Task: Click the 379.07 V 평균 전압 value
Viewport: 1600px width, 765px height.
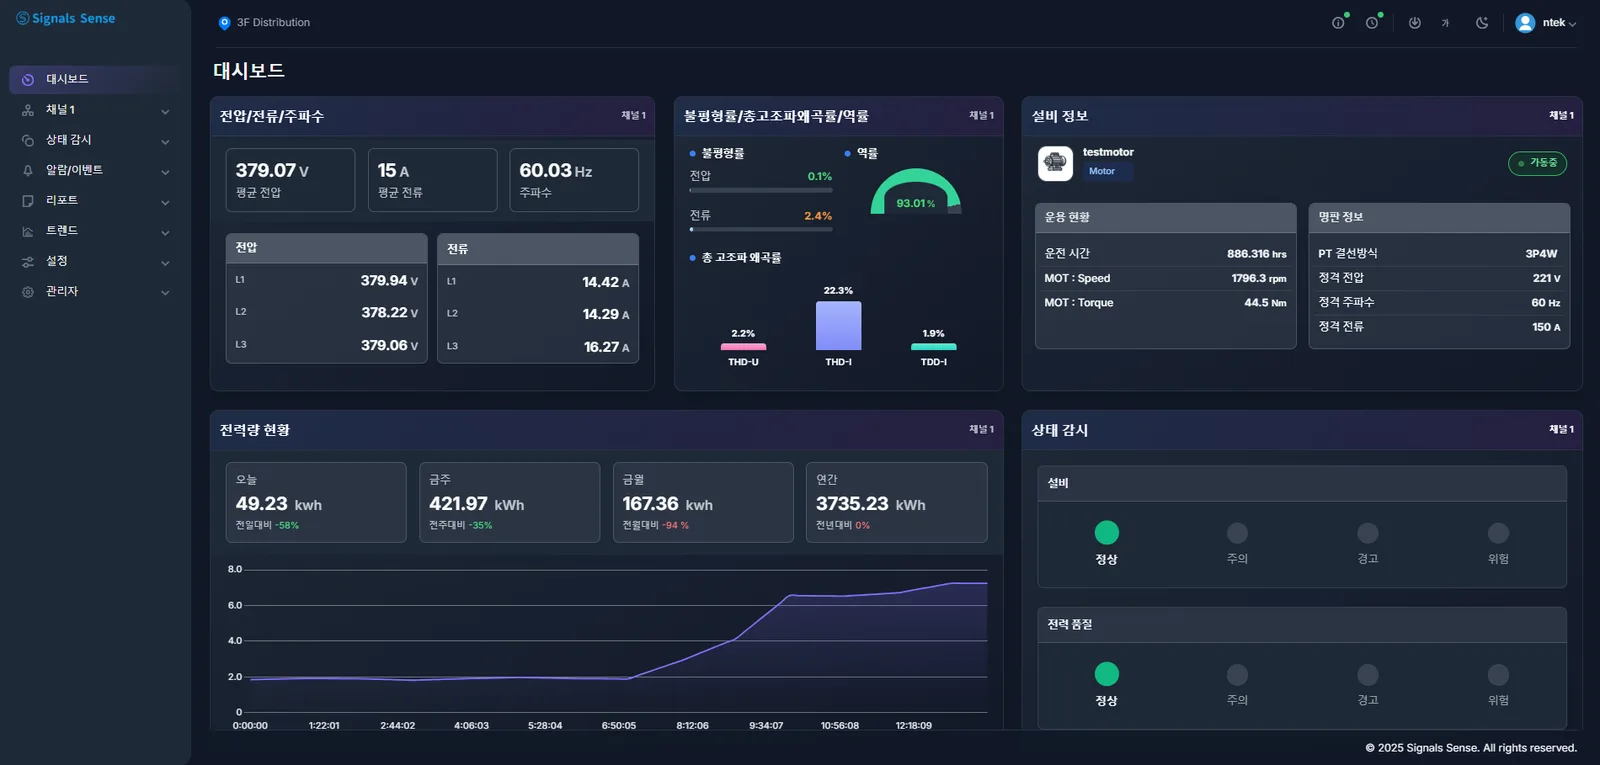Action: (272, 171)
